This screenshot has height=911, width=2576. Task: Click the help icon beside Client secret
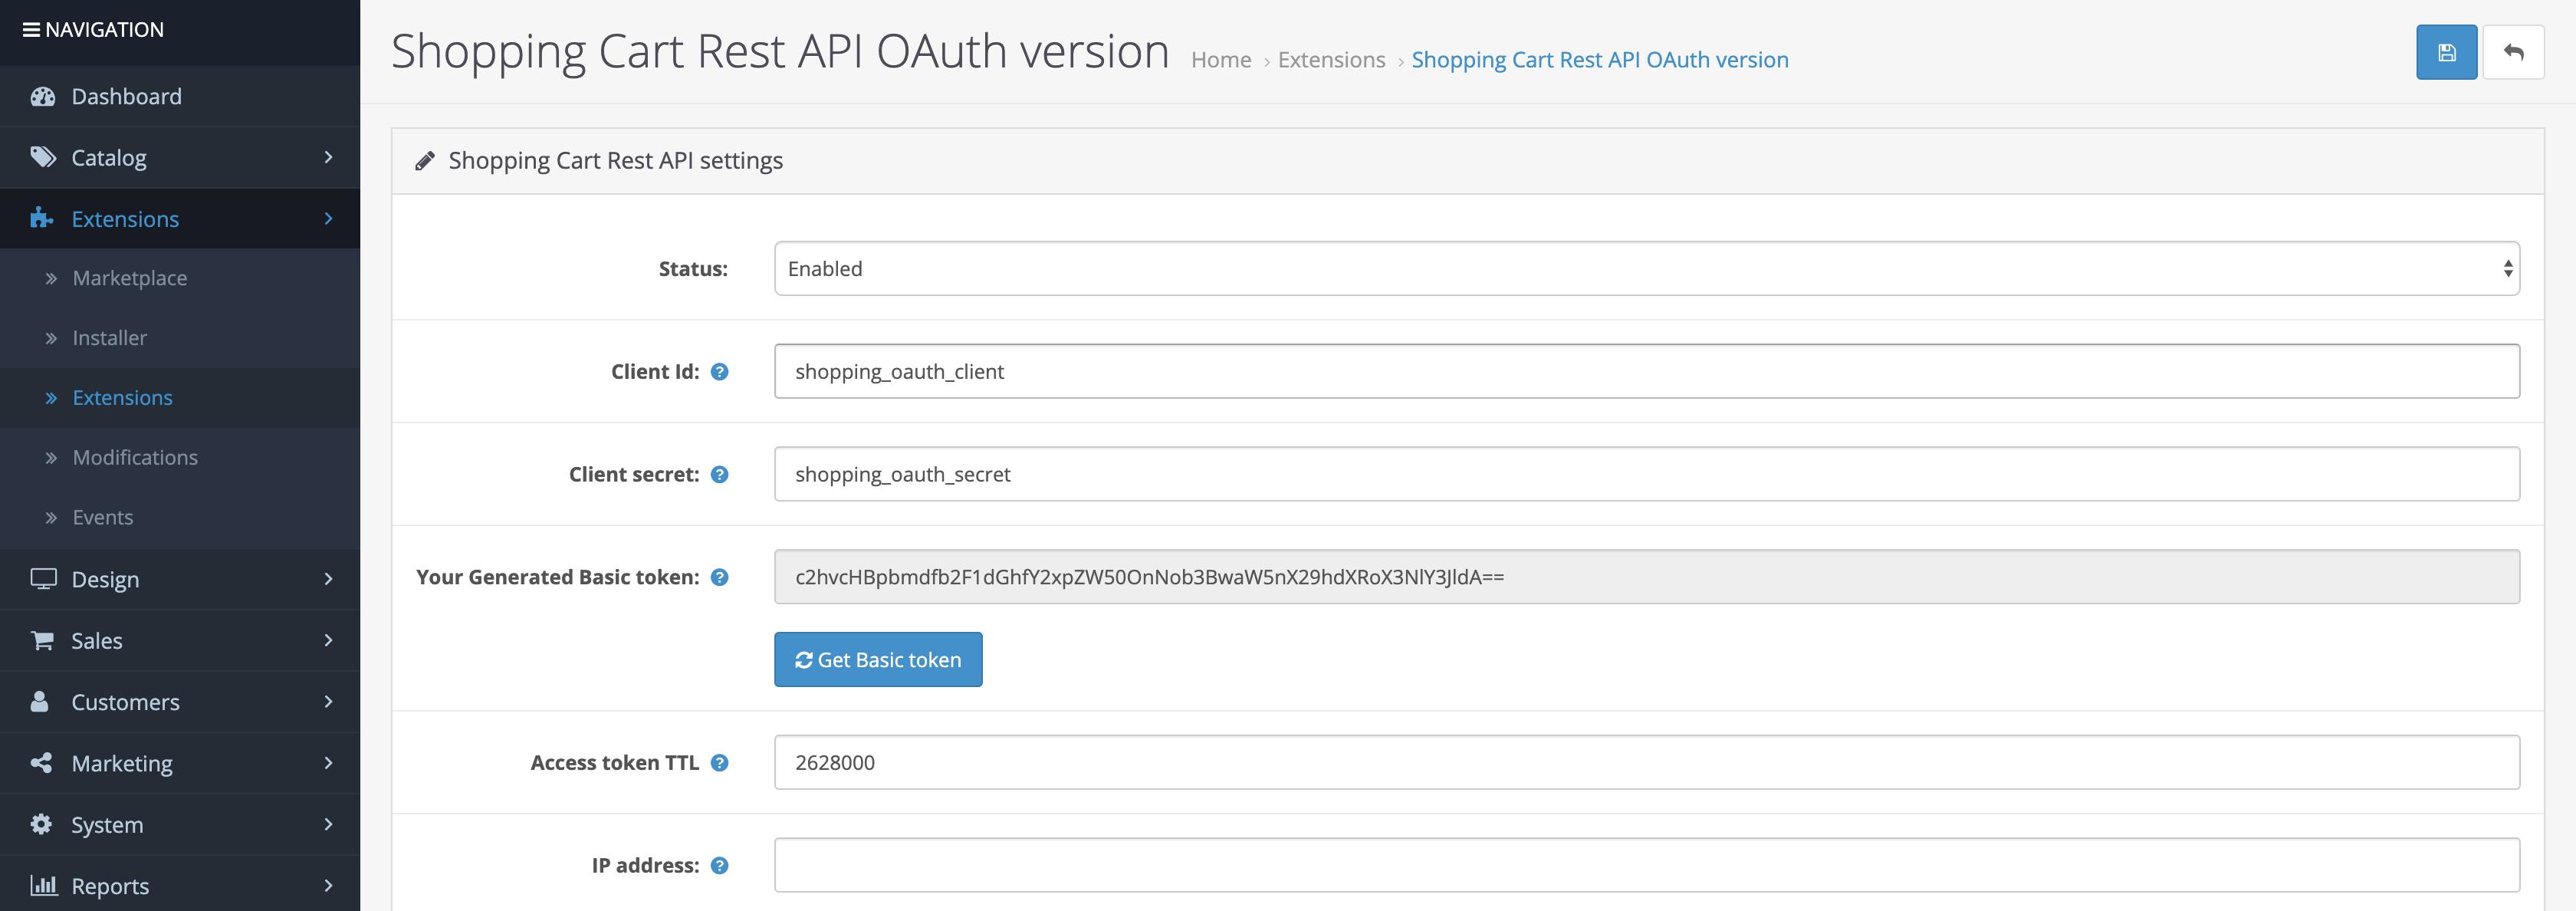(719, 475)
